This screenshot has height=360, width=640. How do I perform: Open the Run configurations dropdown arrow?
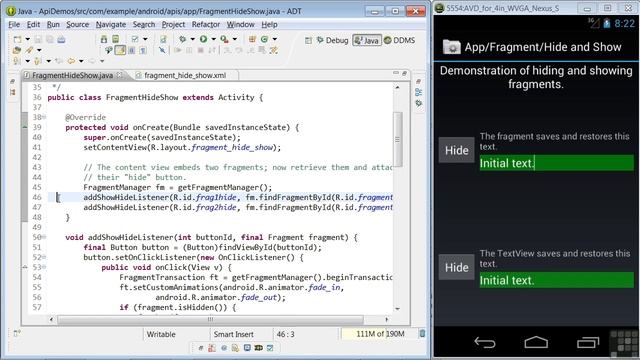click(x=213, y=39)
